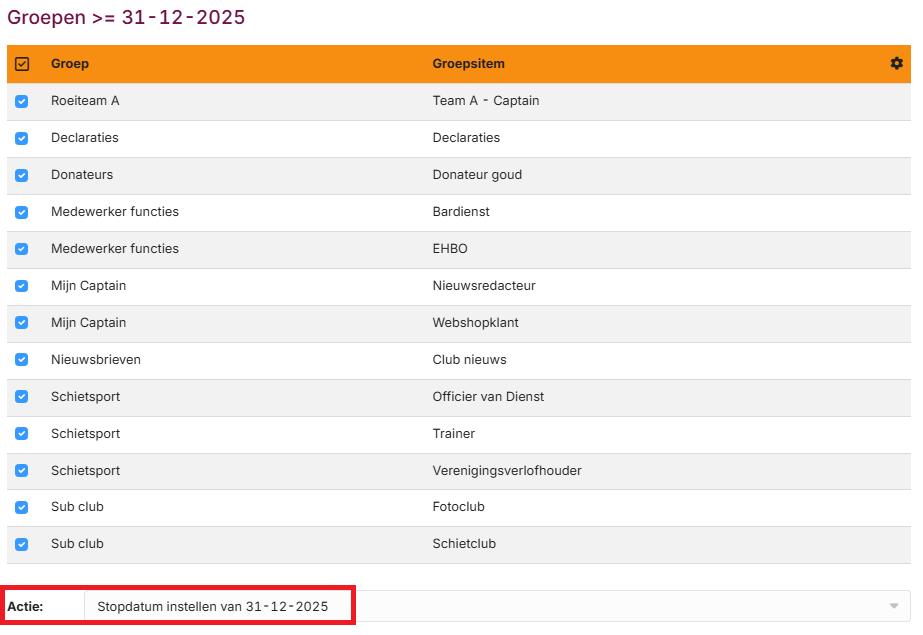Screen dimensions: 923x635
Task: Click the Groepen >= 31-12-2025 heading
Action: pos(125,17)
